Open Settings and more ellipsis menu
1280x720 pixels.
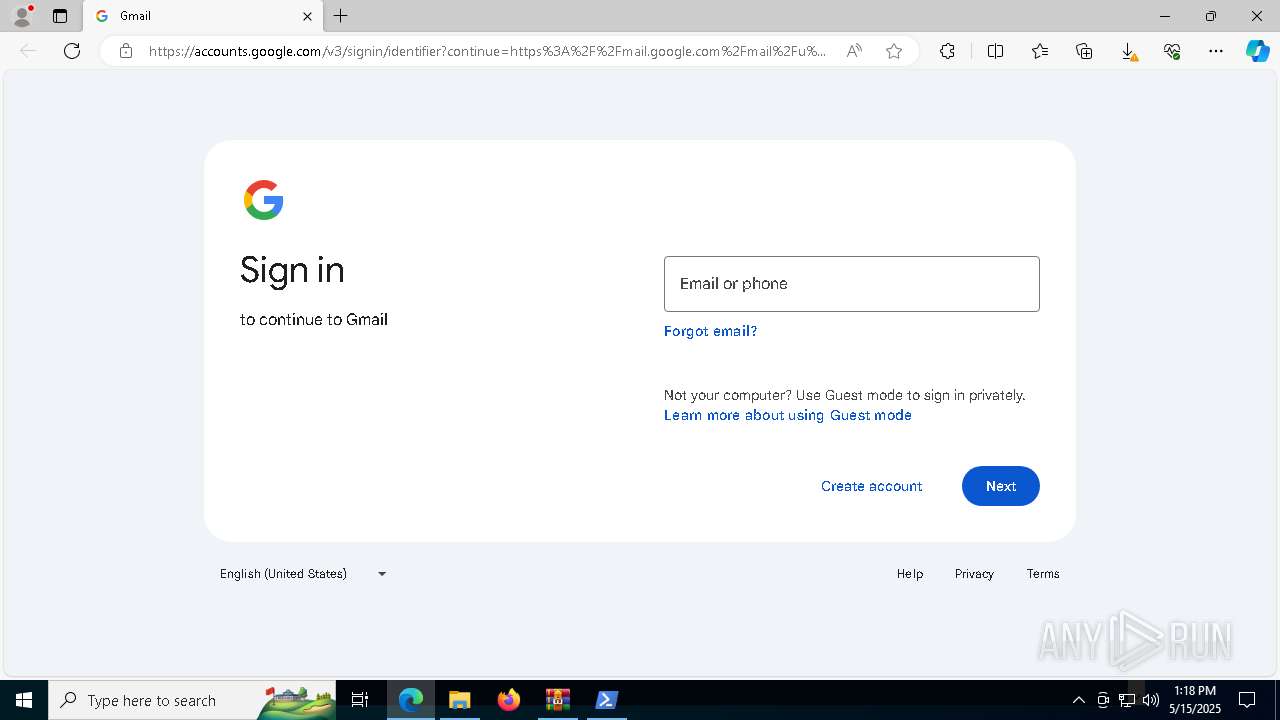coord(1216,51)
